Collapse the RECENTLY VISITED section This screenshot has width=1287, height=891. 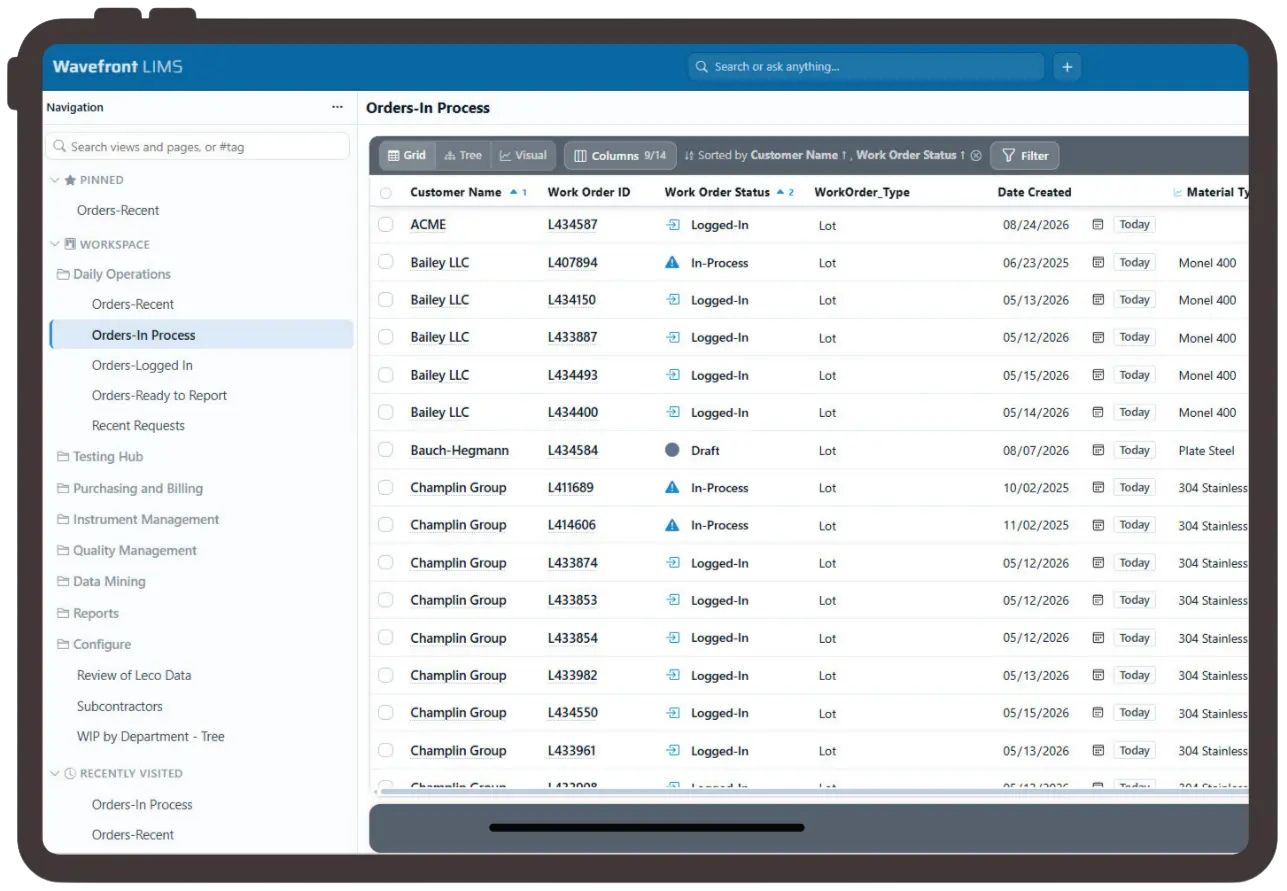55,774
